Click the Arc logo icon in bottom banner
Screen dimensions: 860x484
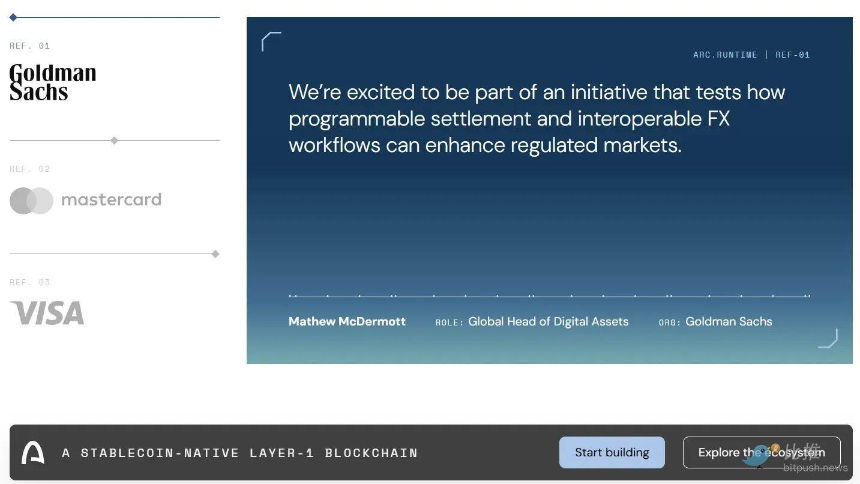[33, 453]
